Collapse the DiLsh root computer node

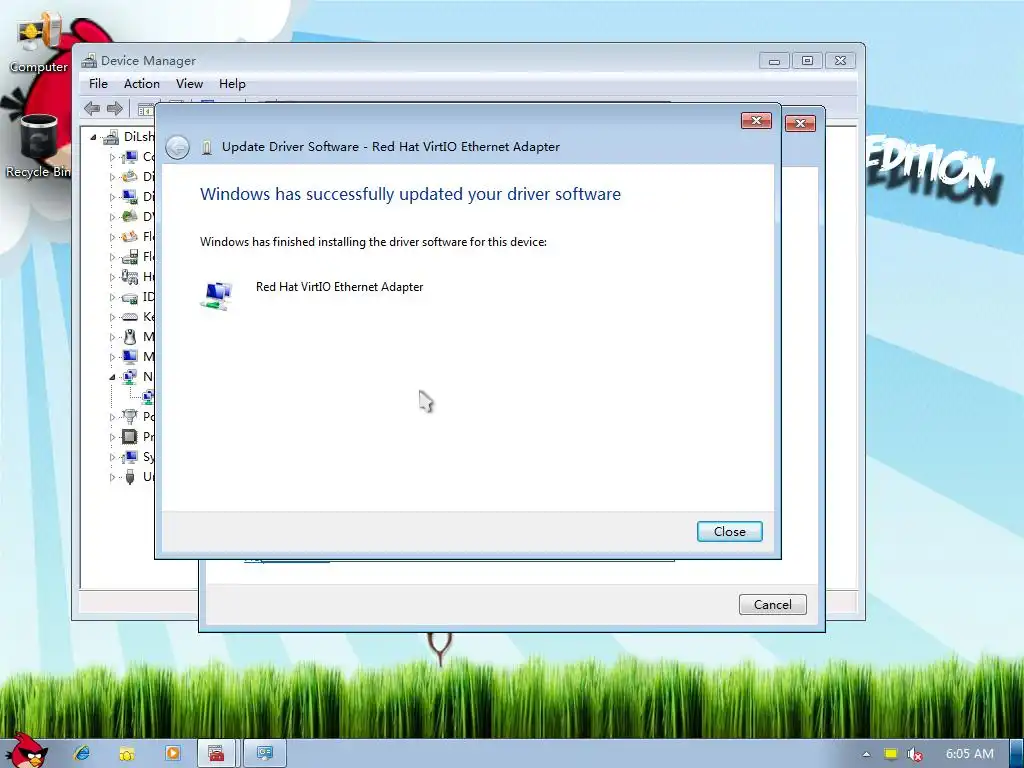click(x=93, y=137)
